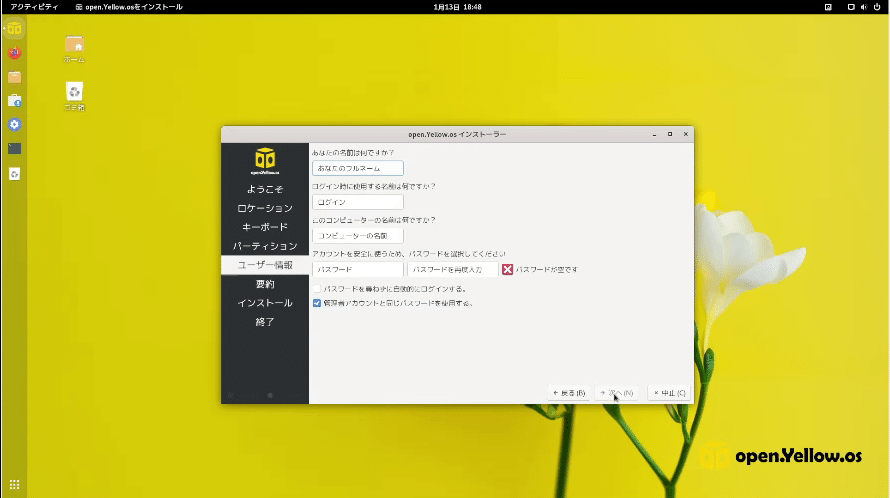This screenshot has height=498, width=890.
Task: Click the red X password error icon
Action: [507, 269]
